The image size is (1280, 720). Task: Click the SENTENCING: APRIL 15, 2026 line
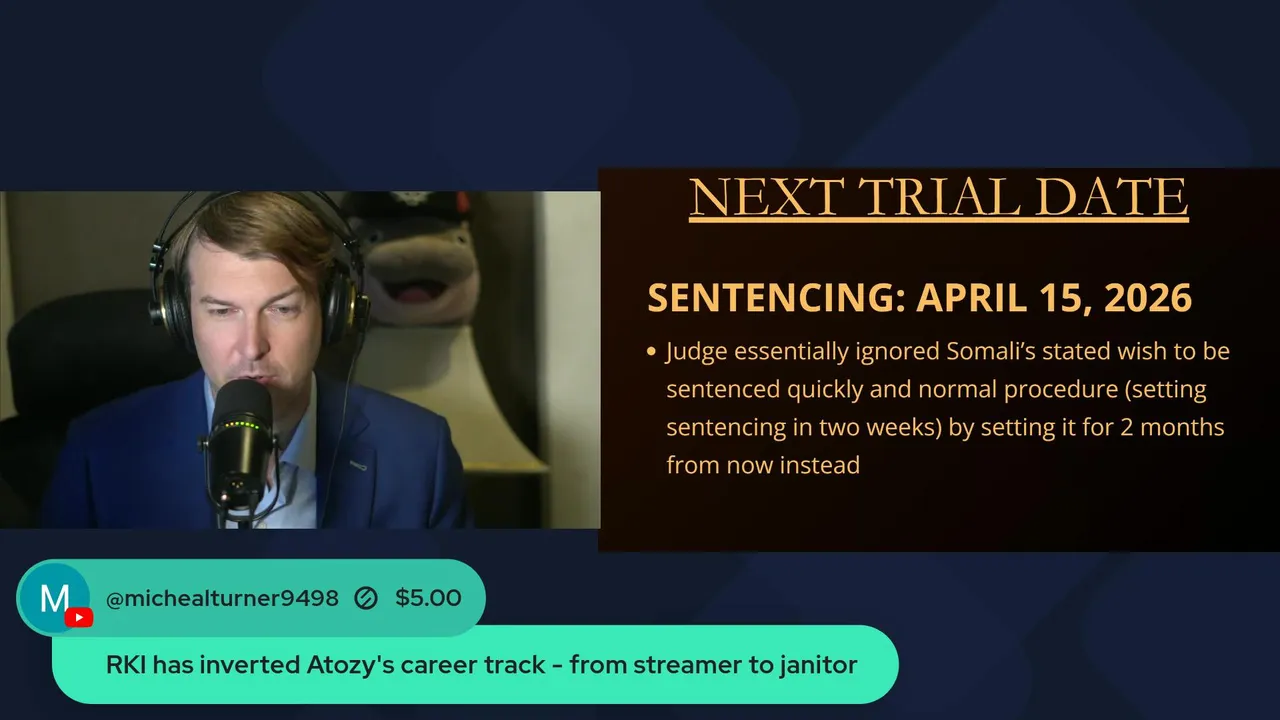click(x=919, y=298)
